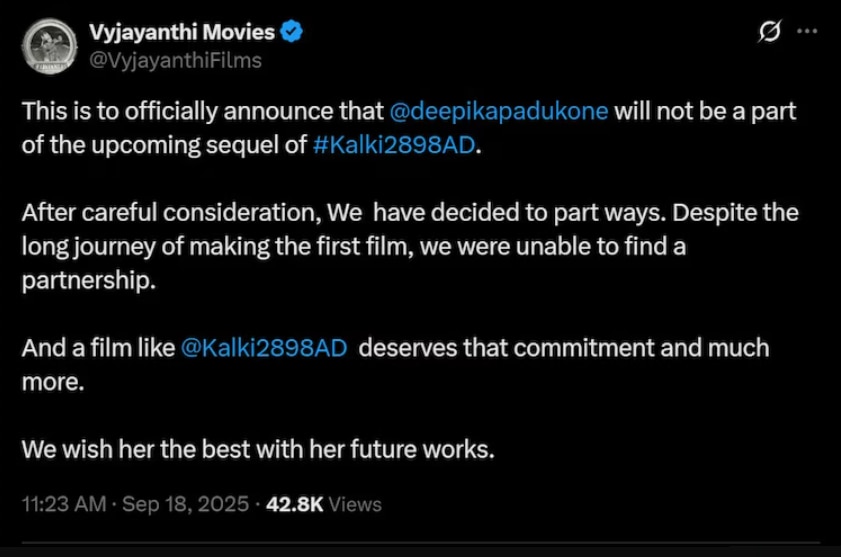Viewport: 841px width, 557px height.
Task: Click the "of the upcoming sequel of" text
Action: tap(163, 144)
